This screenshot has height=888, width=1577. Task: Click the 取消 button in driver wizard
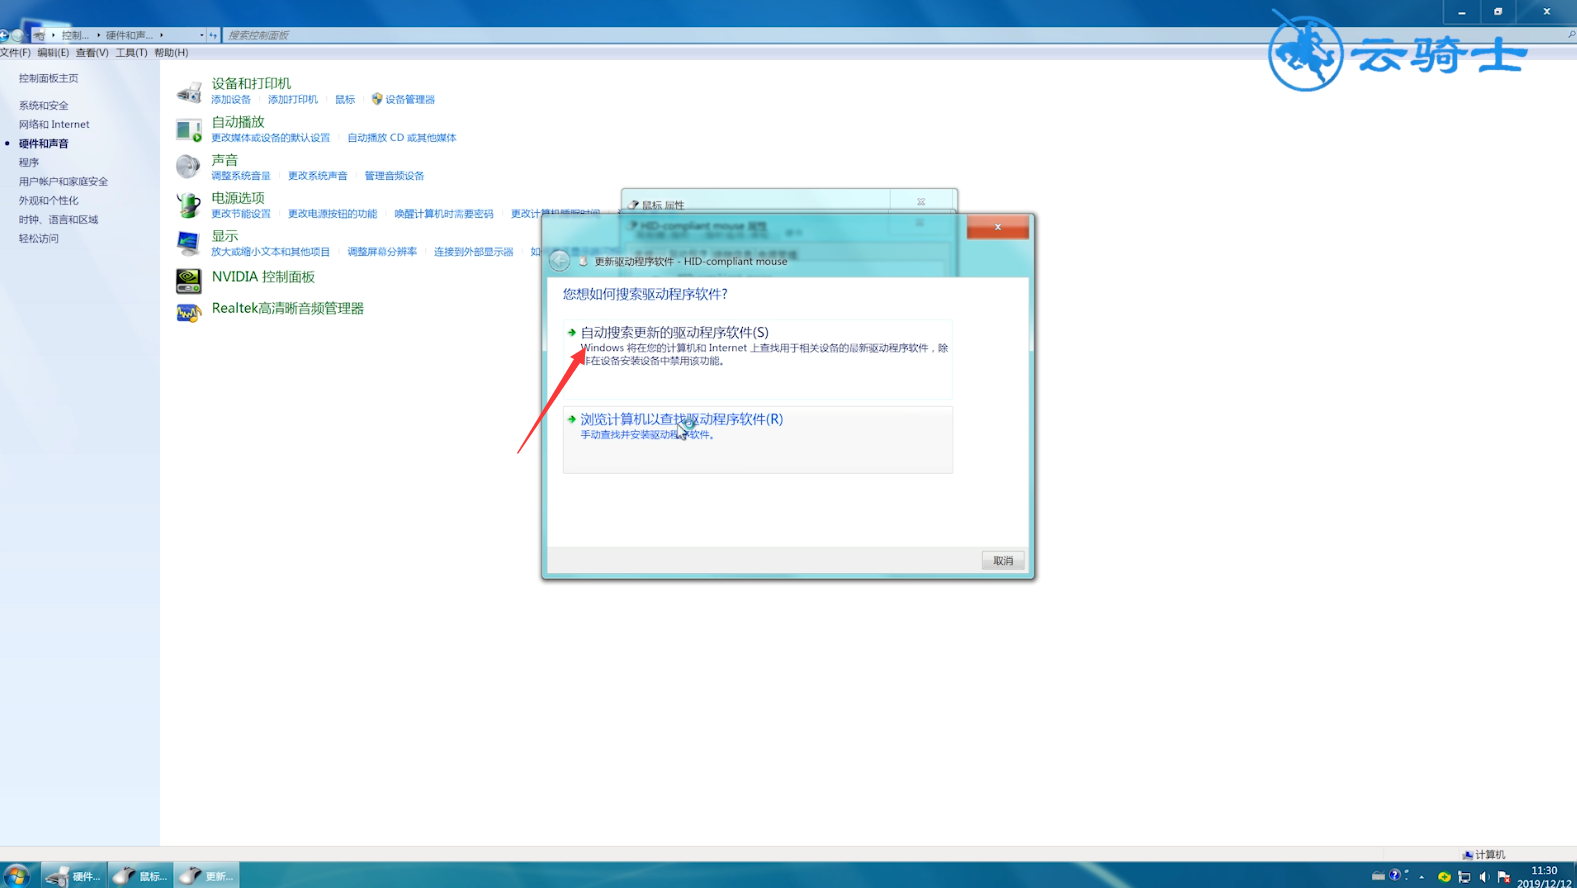pyautogui.click(x=1003, y=561)
